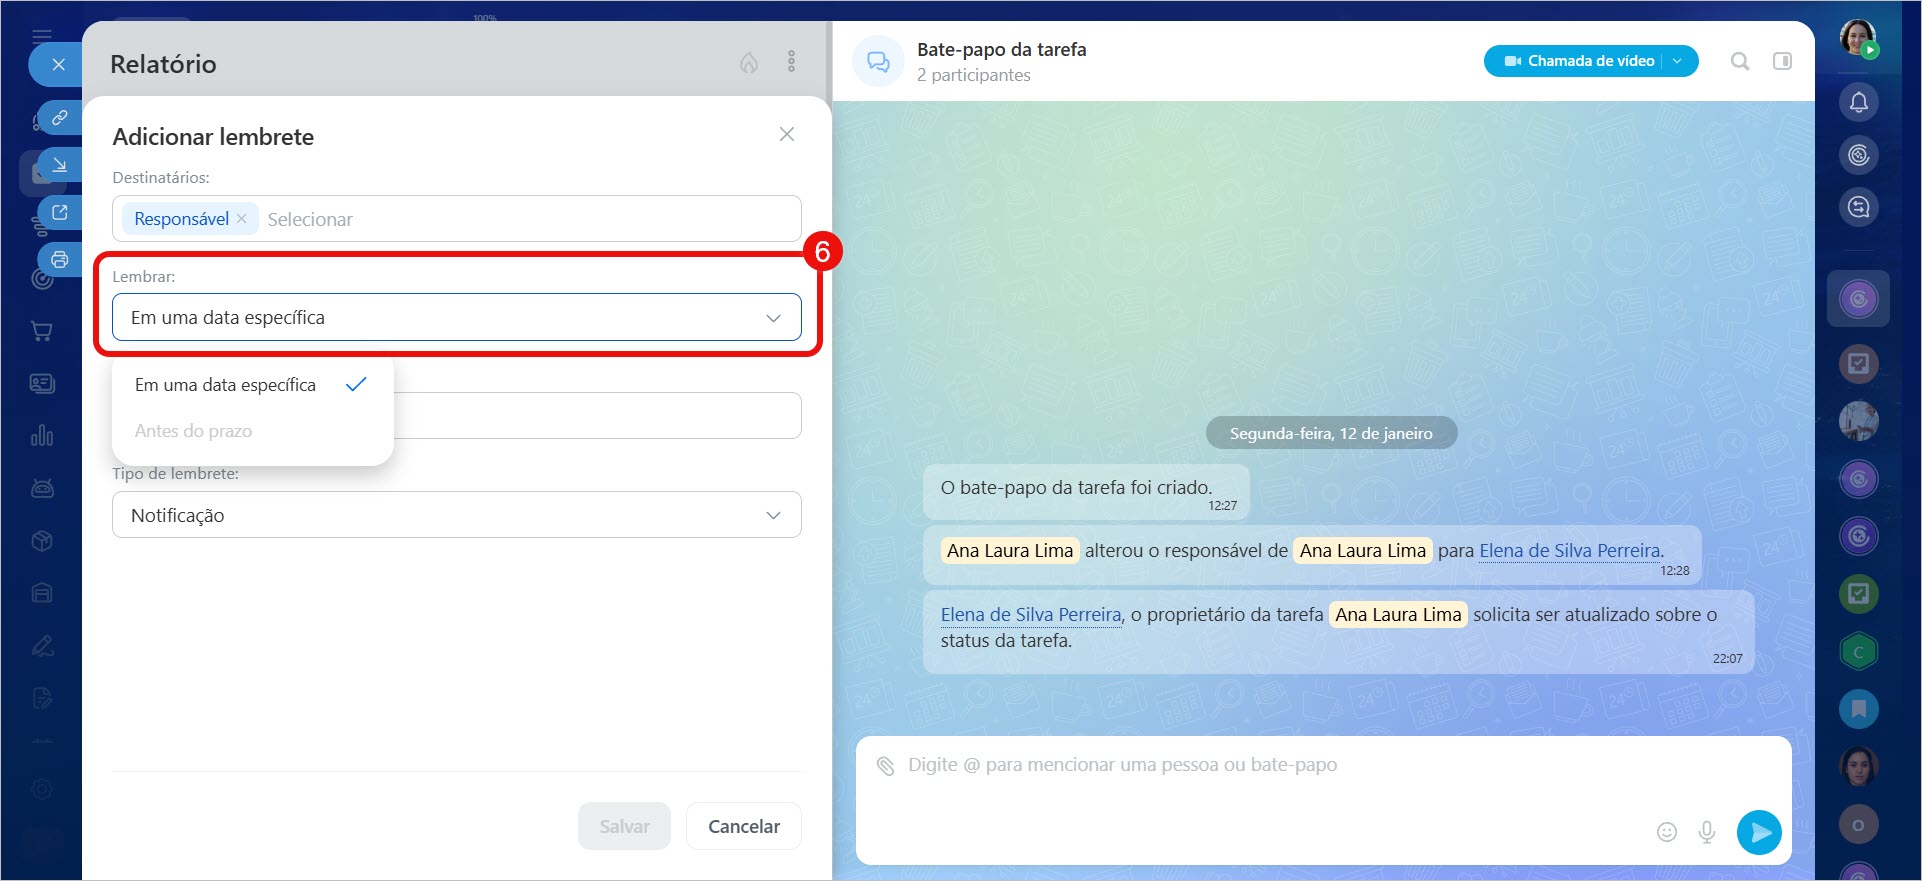Open chat search magnifier icon
This screenshot has height=881, width=1922.
[x=1740, y=61]
